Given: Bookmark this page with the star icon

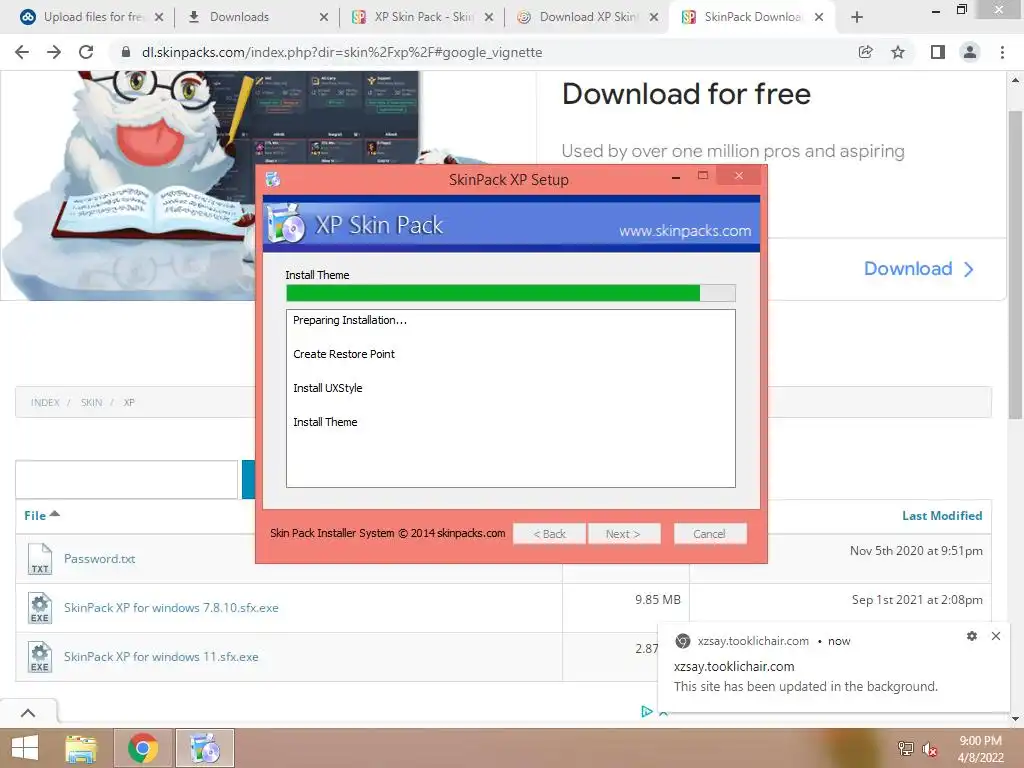Looking at the screenshot, I should pyautogui.click(x=898, y=52).
